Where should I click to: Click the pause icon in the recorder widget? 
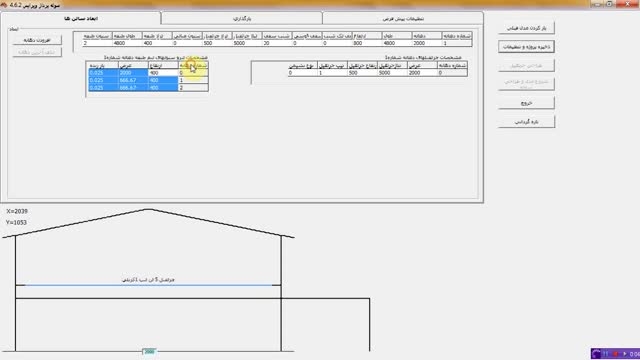click(x=606, y=354)
